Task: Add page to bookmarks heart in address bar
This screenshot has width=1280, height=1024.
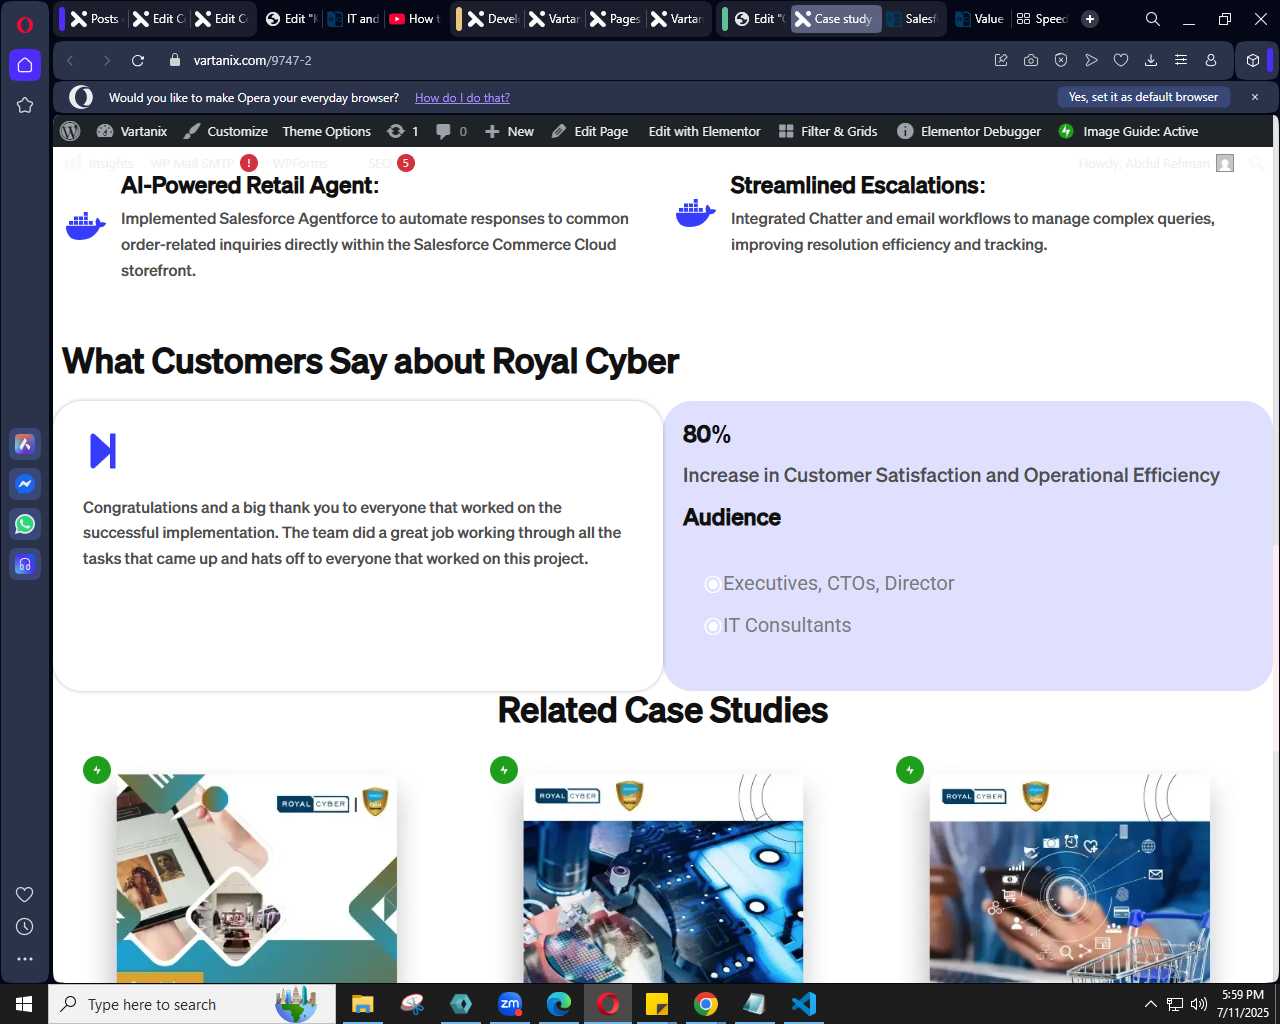Action: (x=1121, y=60)
